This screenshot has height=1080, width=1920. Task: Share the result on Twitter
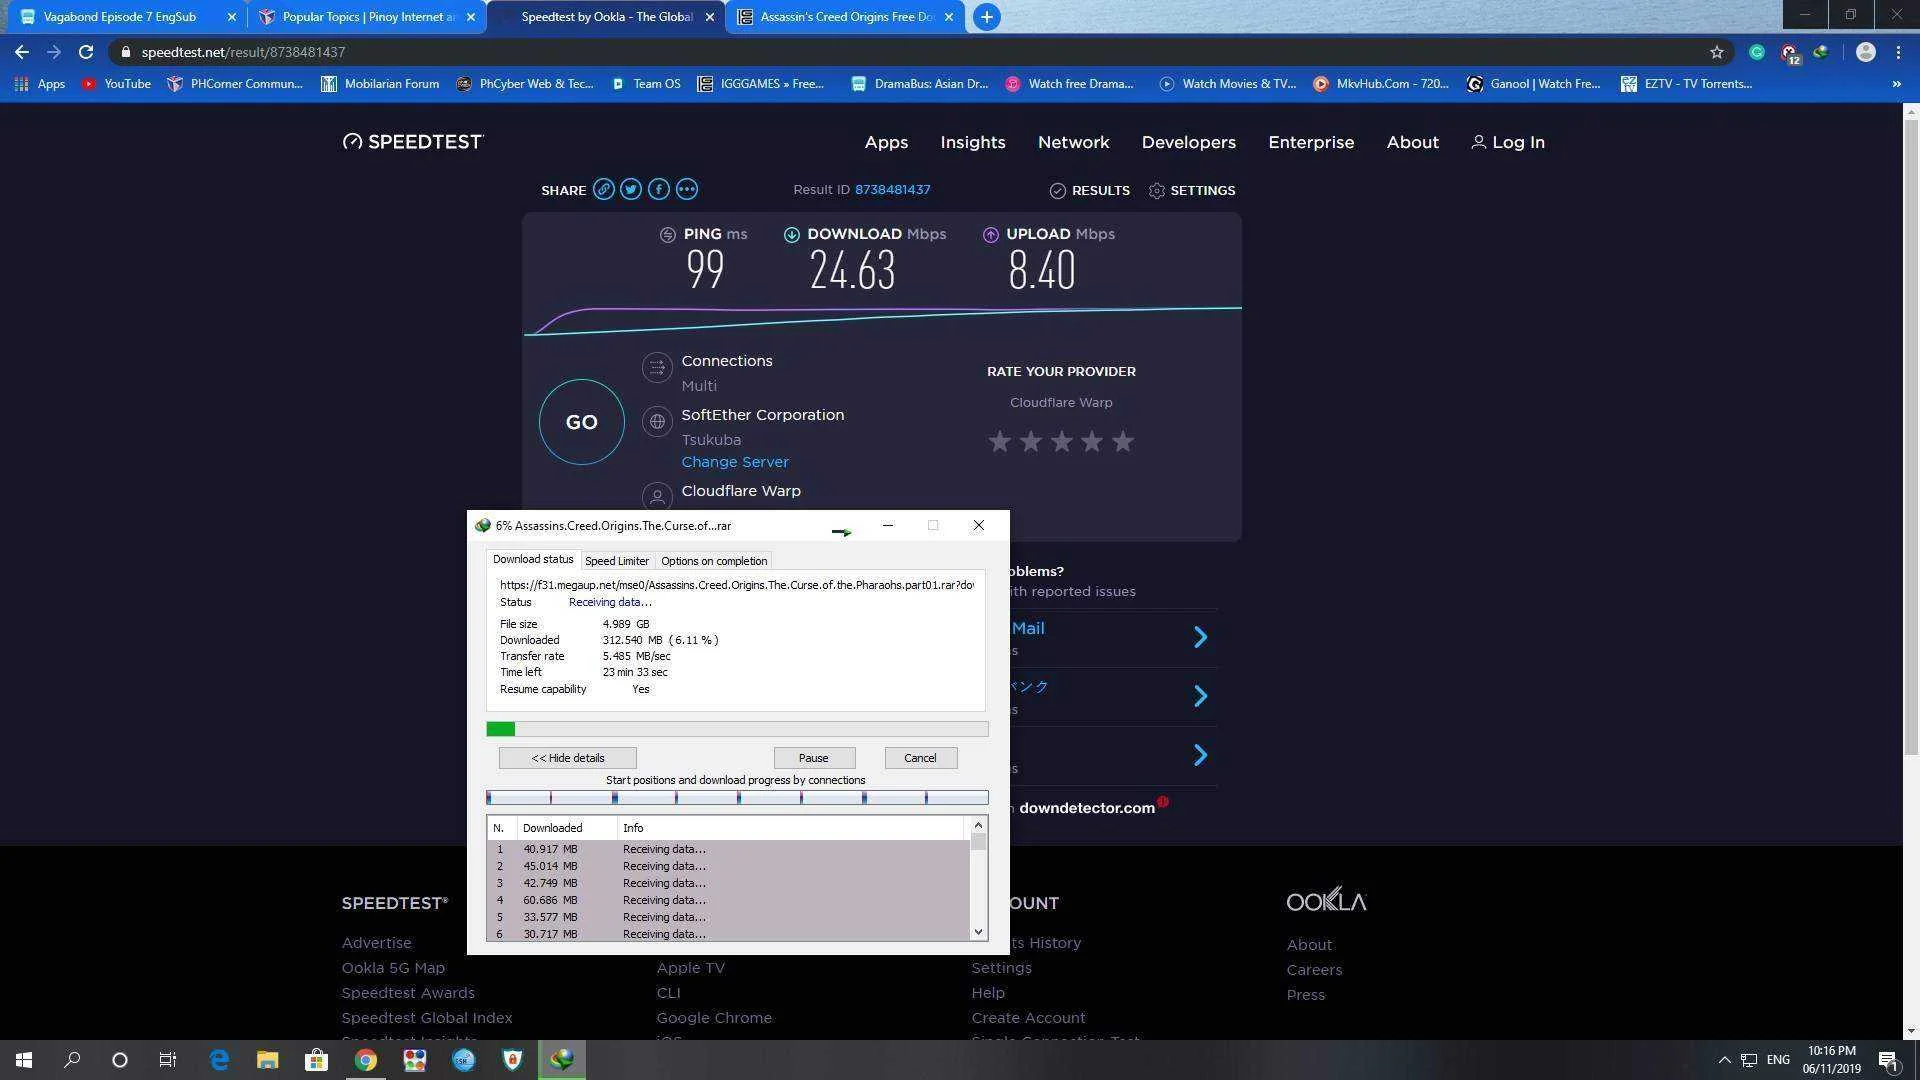point(631,189)
